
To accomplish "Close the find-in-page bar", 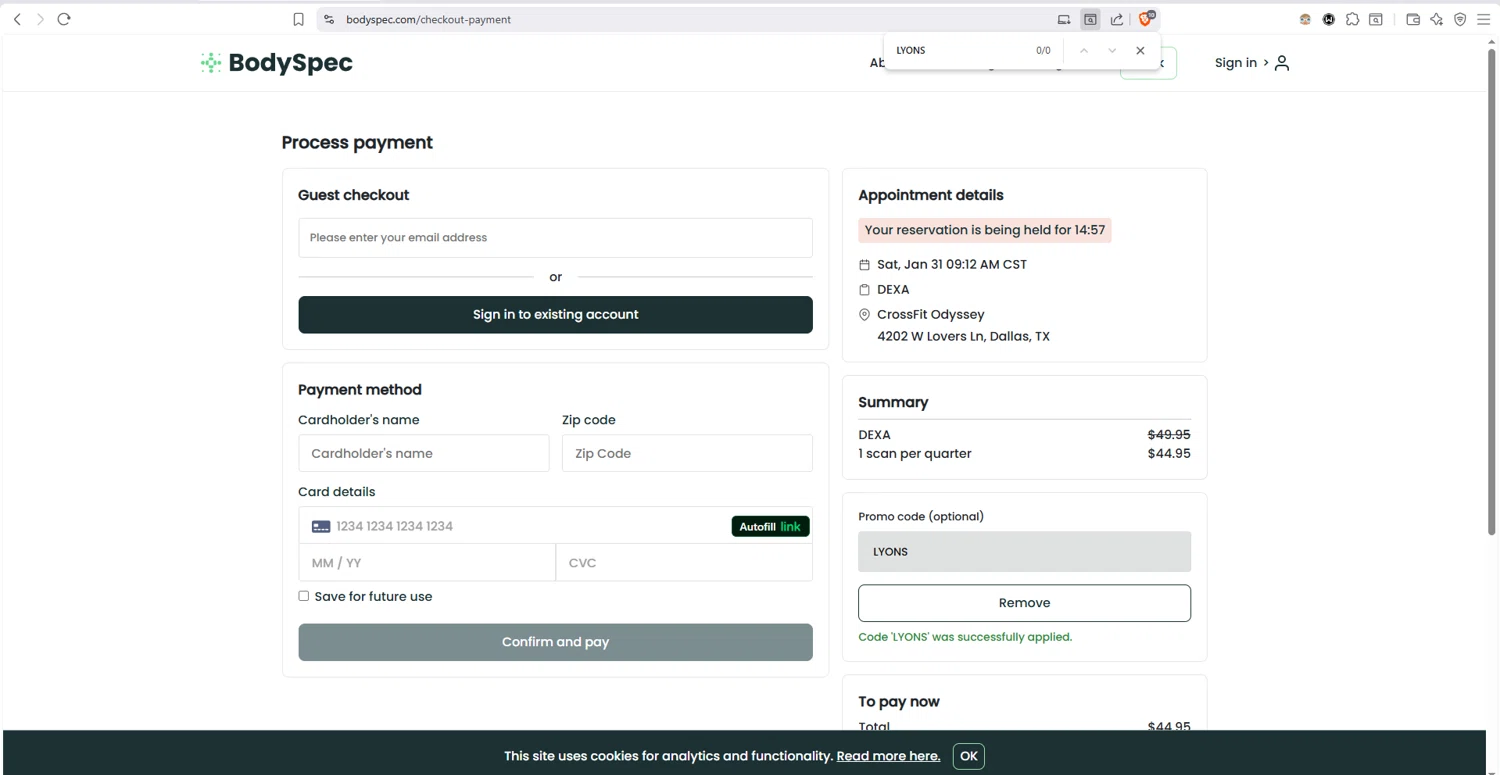I will point(1140,50).
